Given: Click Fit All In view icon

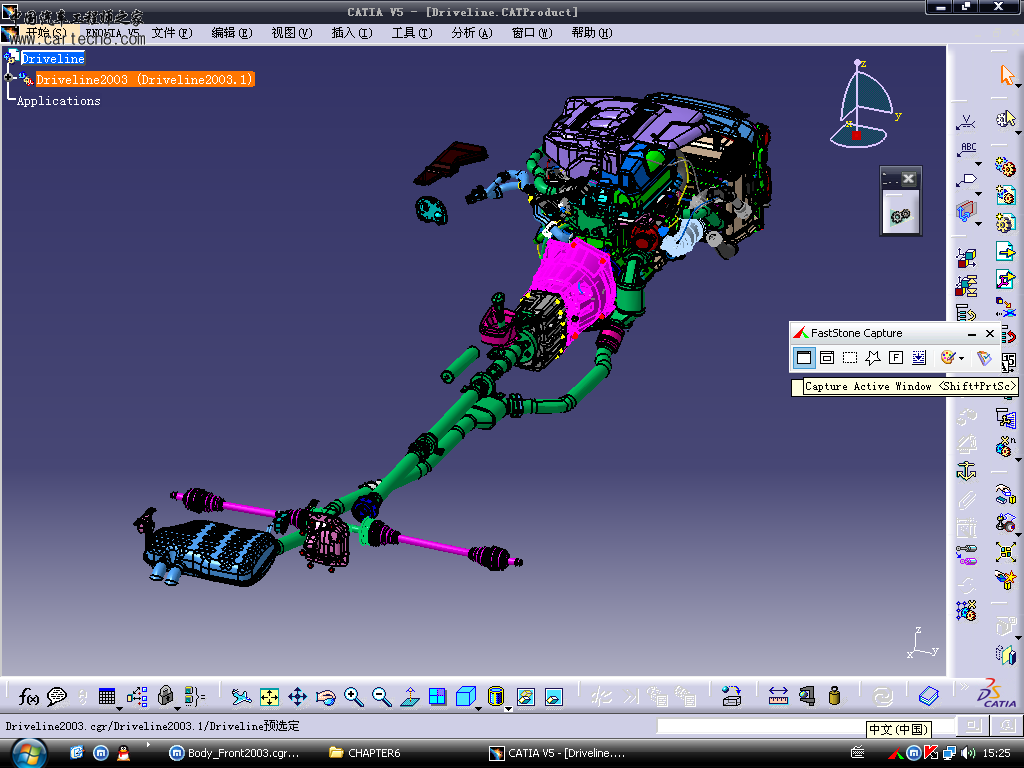Looking at the screenshot, I should coord(269,697).
